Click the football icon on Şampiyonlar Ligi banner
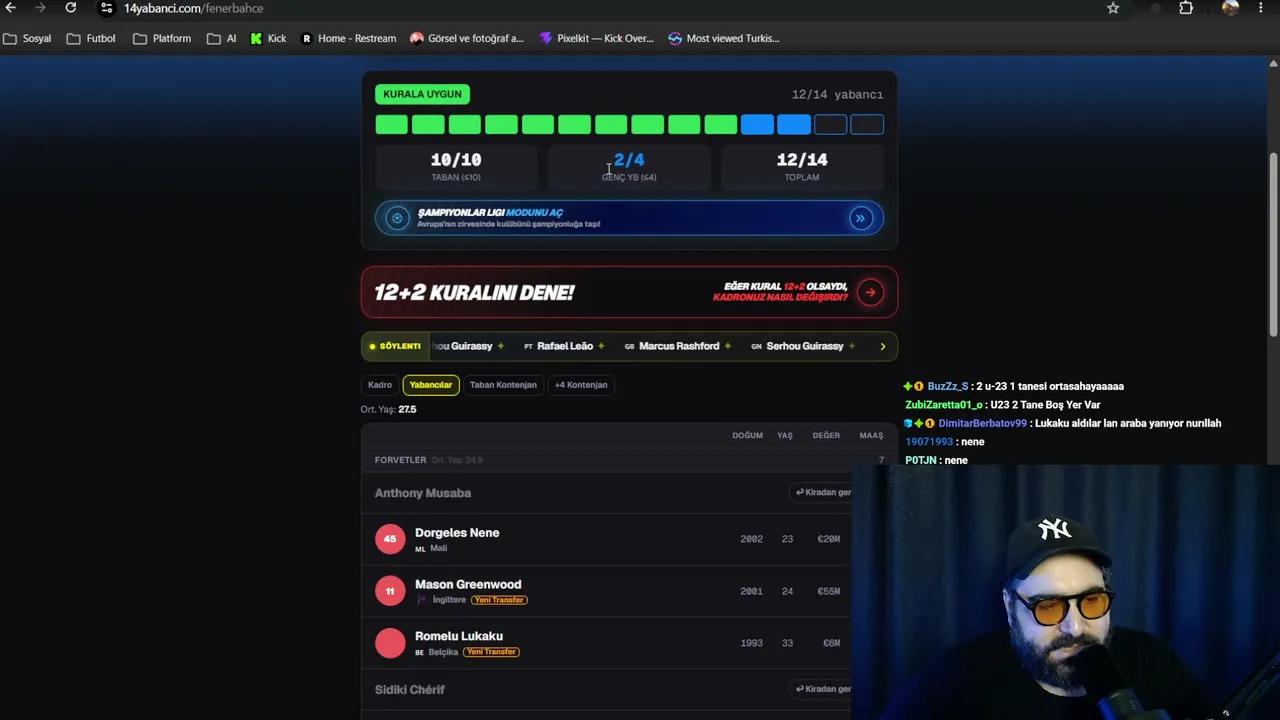This screenshot has width=1280, height=720. click(x=397, y=218)
